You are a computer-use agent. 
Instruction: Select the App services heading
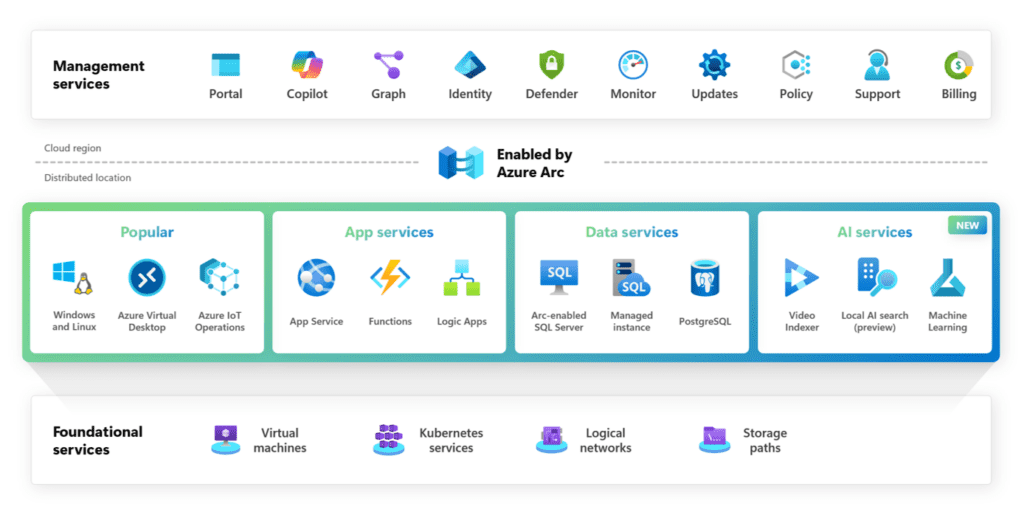[x=389, y=232]
